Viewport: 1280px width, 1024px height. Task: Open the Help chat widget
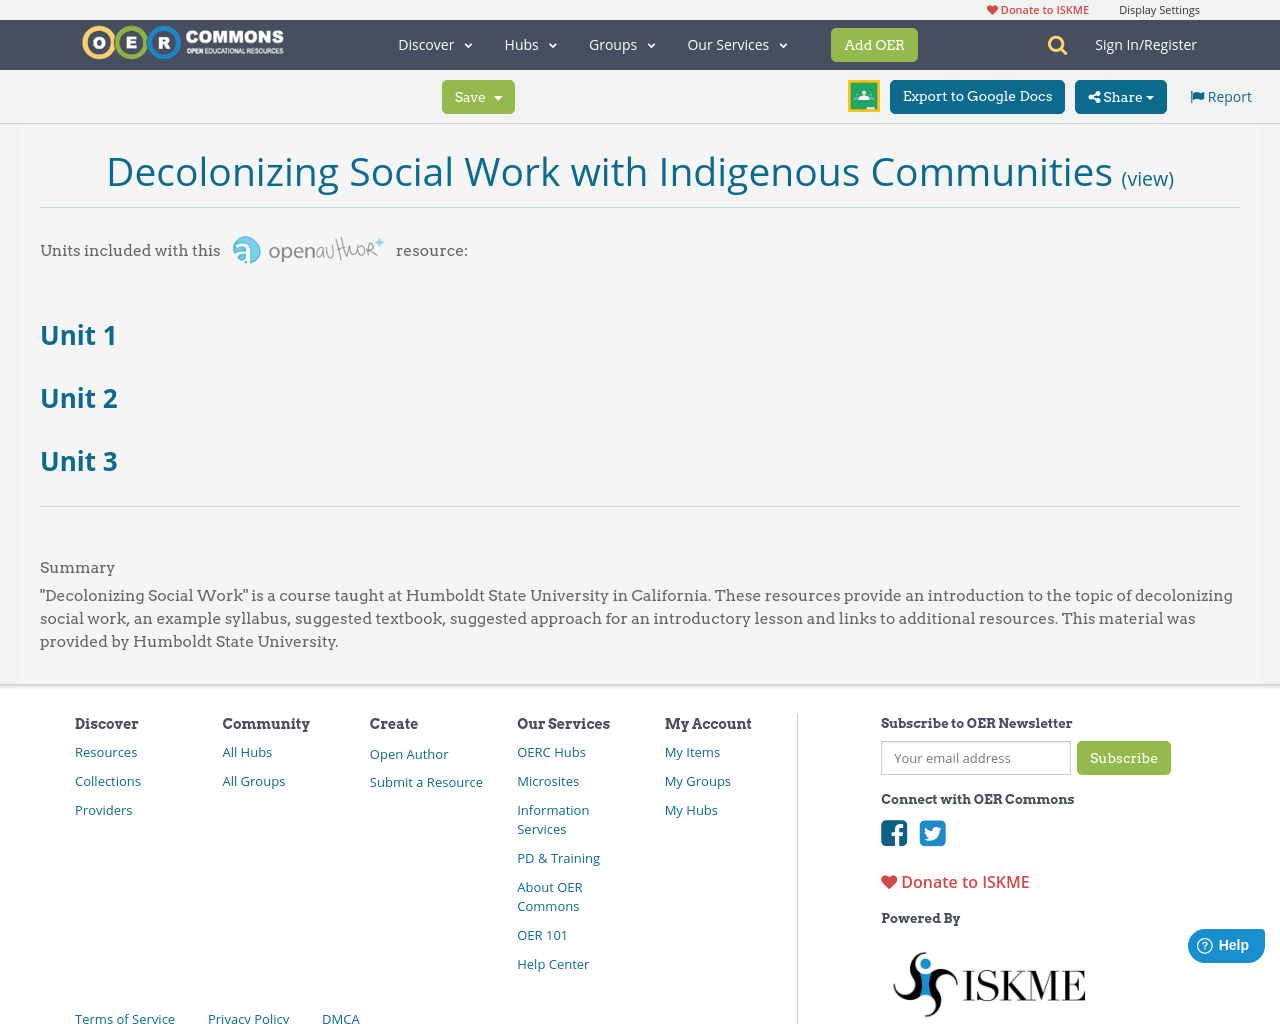point(1225,944)
